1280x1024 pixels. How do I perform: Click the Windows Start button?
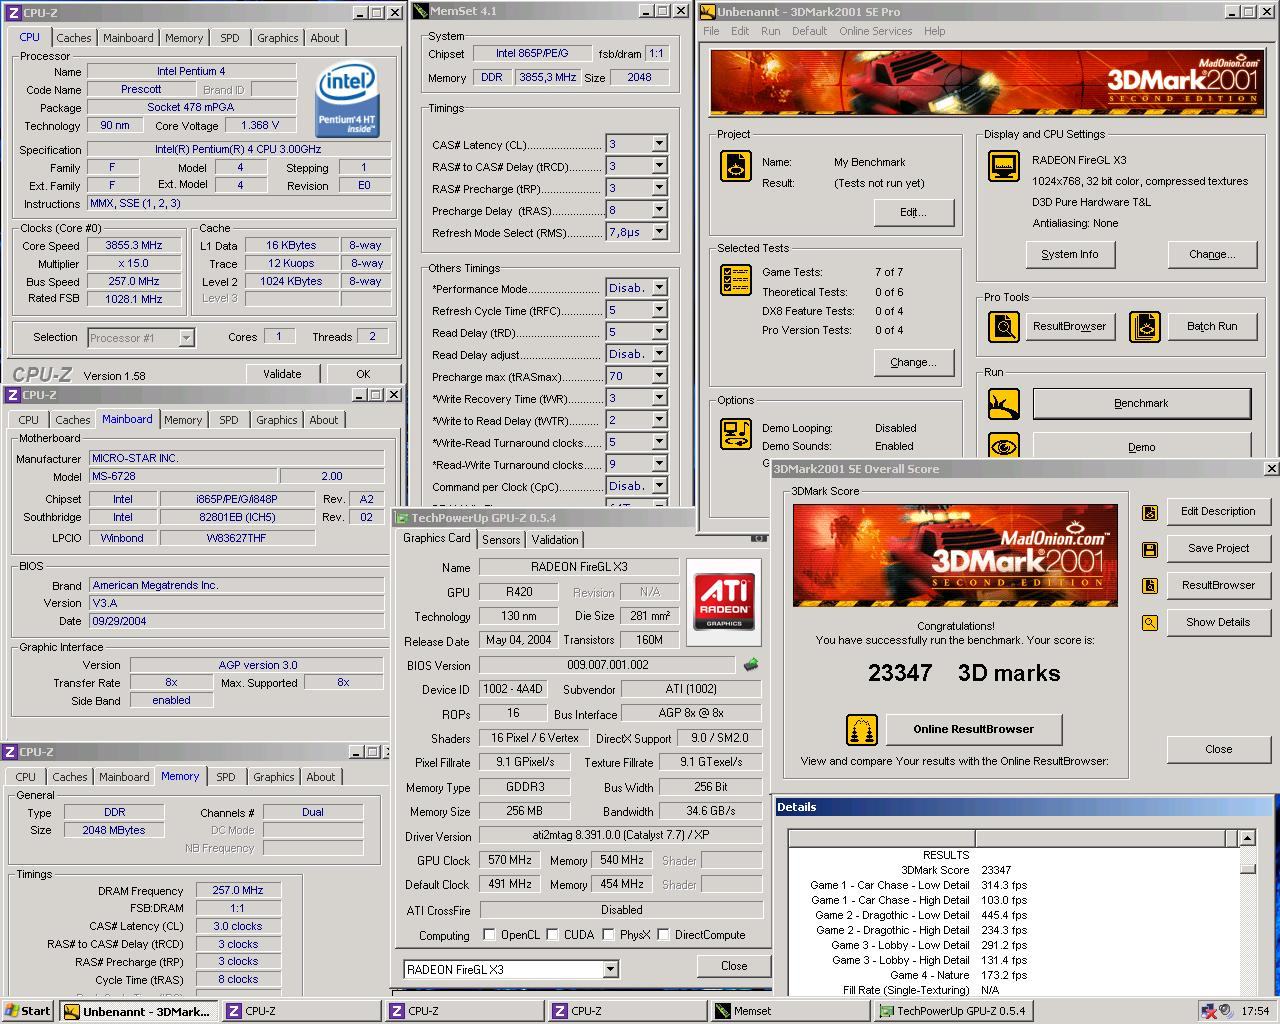27,1011
